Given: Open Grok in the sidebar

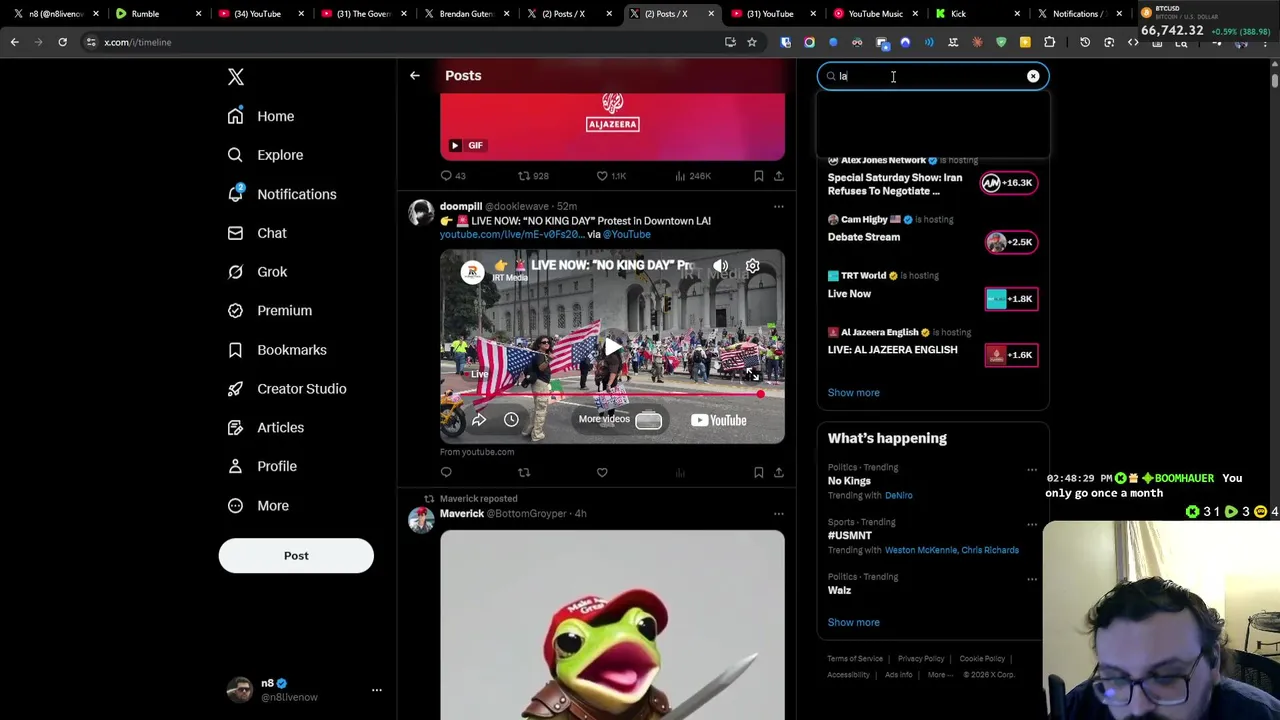Looking at the screenshot, I should [x=256, y=272].
